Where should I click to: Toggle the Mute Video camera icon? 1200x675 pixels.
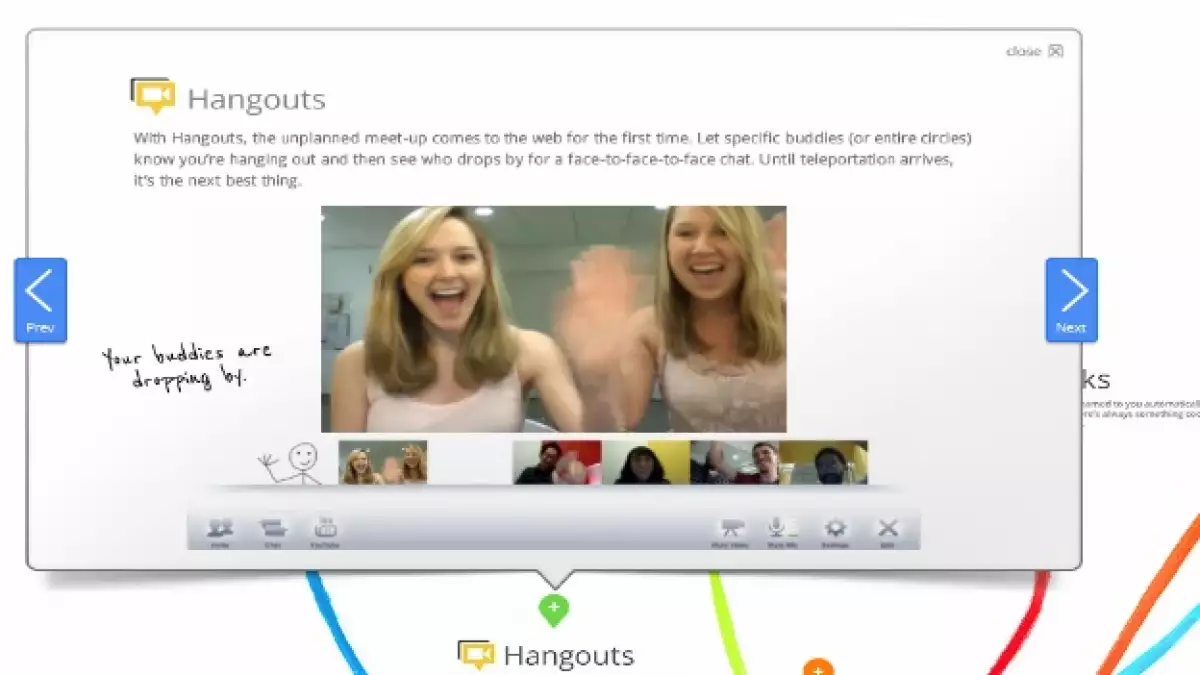[x=731, y=529]
